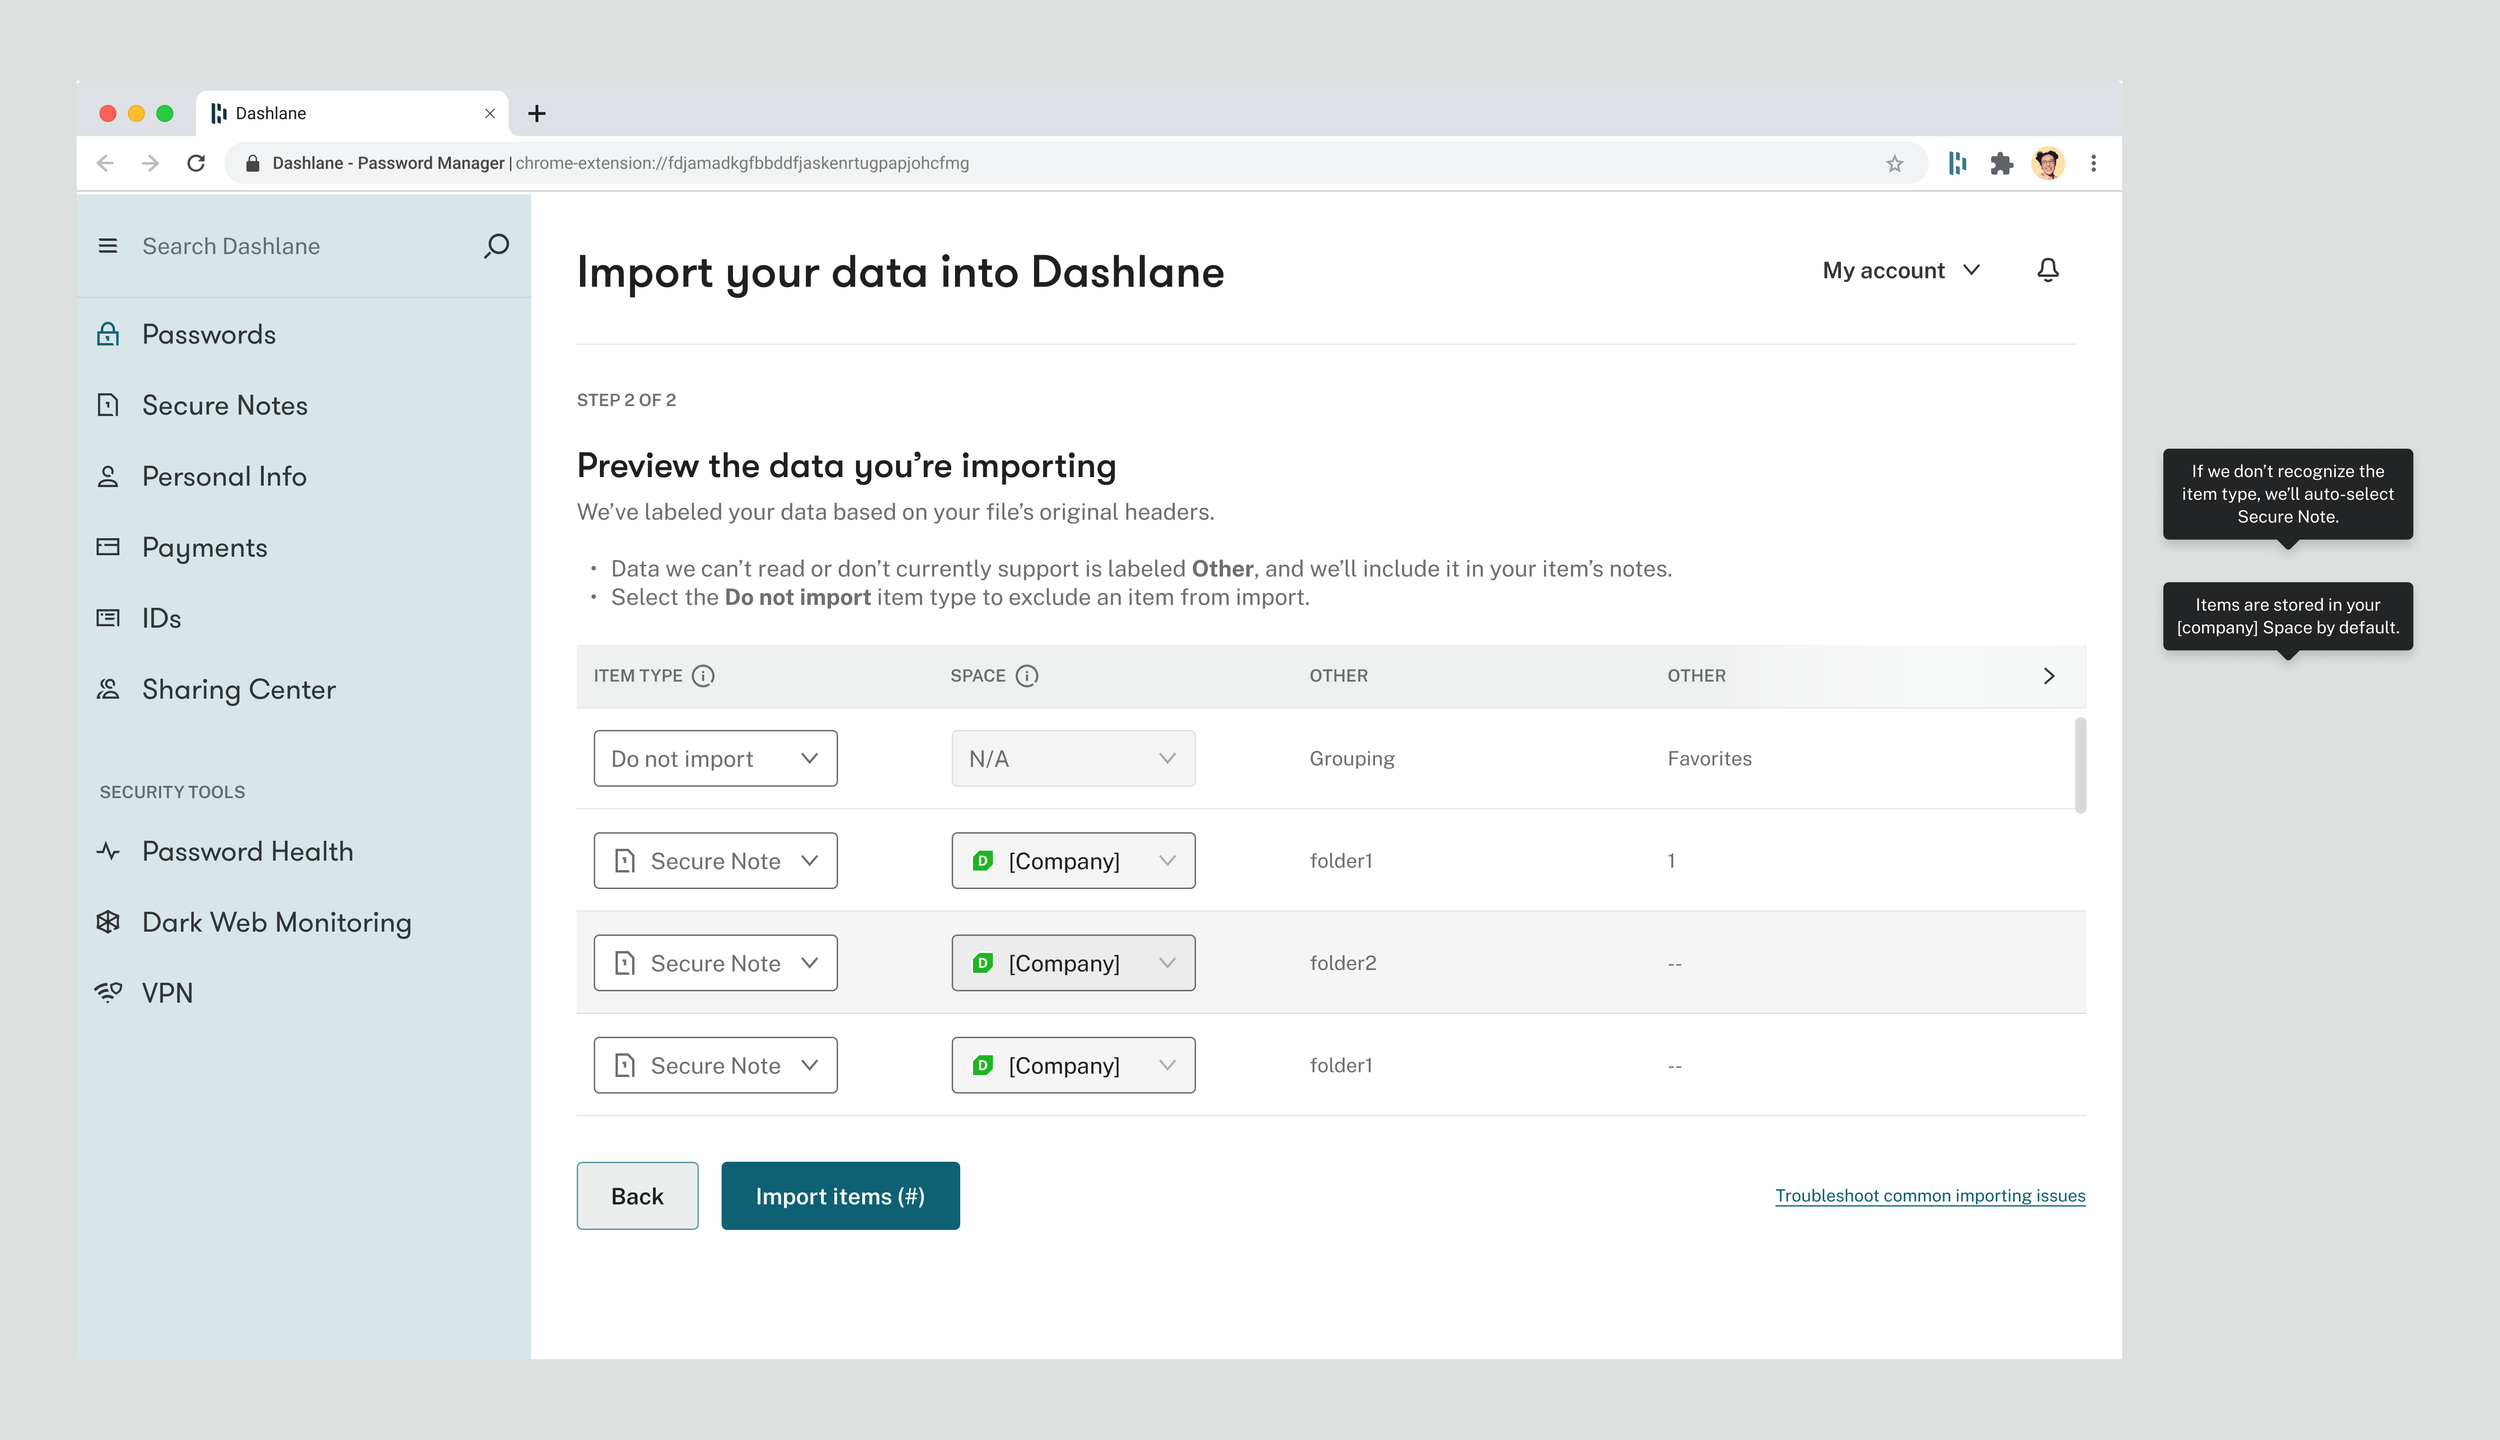The height and width of the screenshot is (1440, 2500).
Task: Open the Do not import dropdown
Action: click(x=715, y=759)
